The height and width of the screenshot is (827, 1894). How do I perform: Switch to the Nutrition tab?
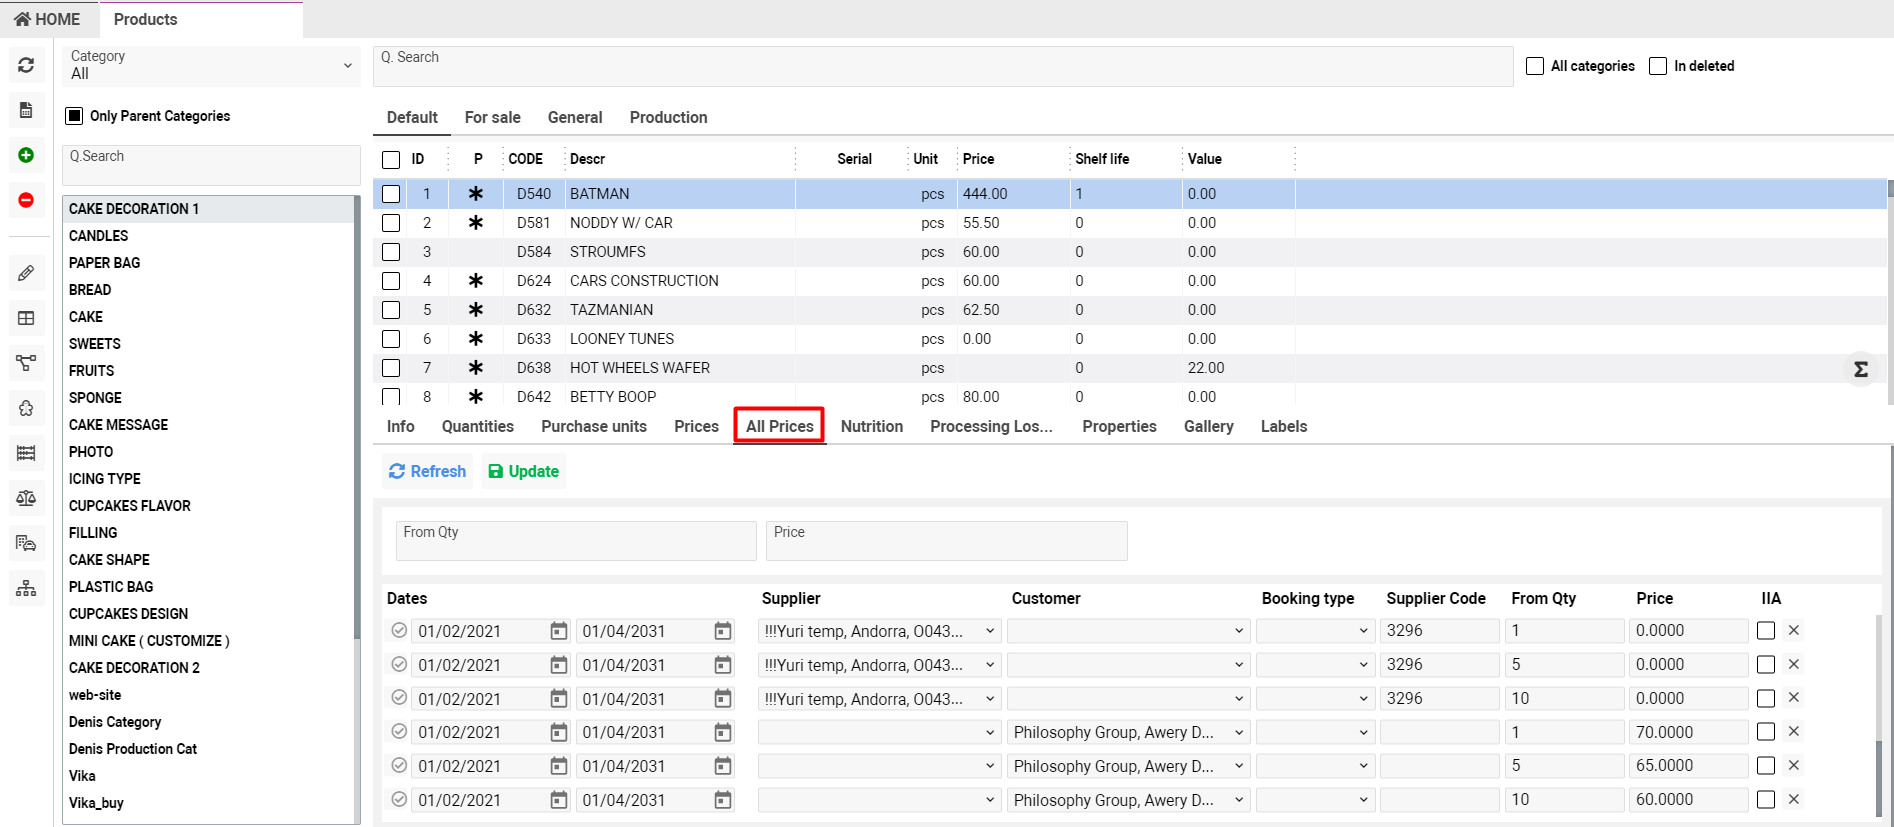click(871, 426)
